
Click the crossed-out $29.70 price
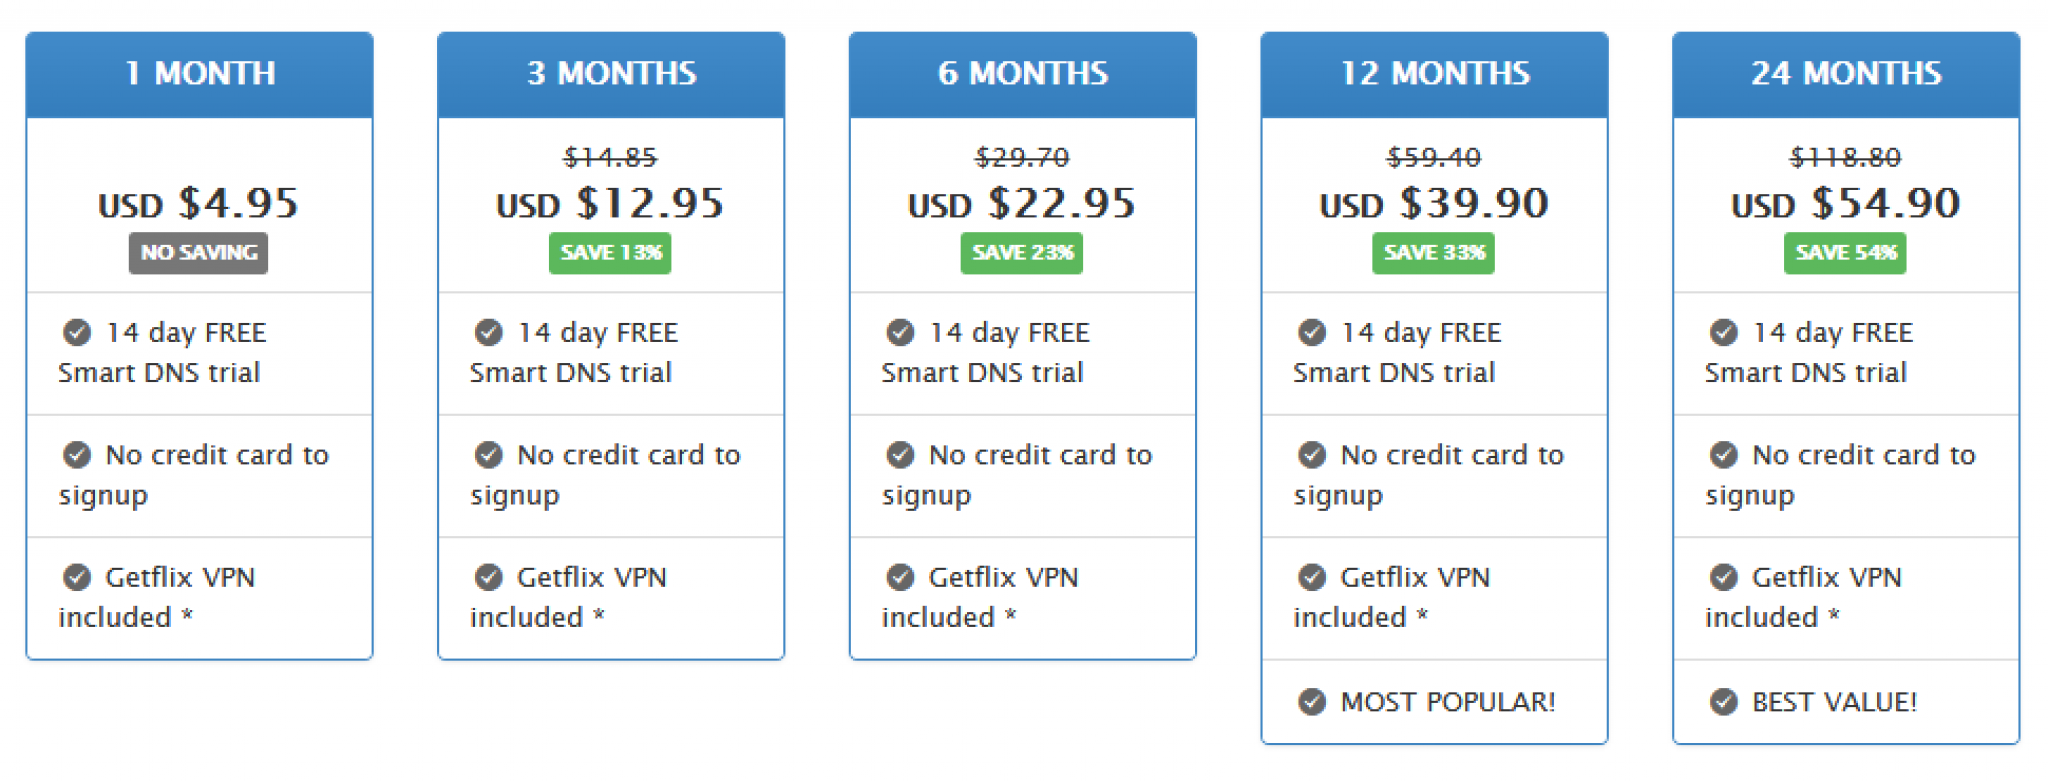click(x=1022, y=156)
